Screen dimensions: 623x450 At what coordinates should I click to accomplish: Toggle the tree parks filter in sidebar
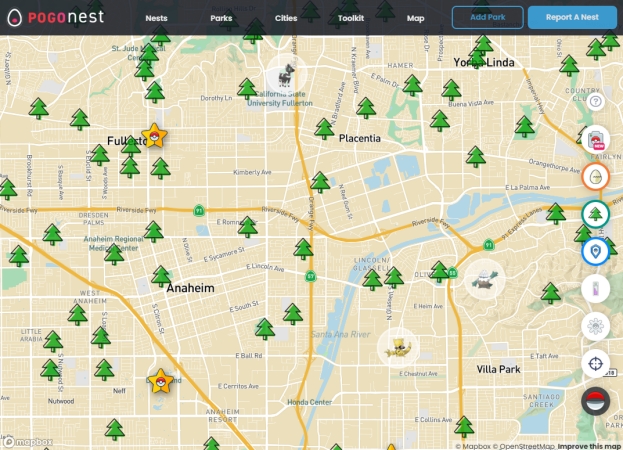tap(595, 214)
